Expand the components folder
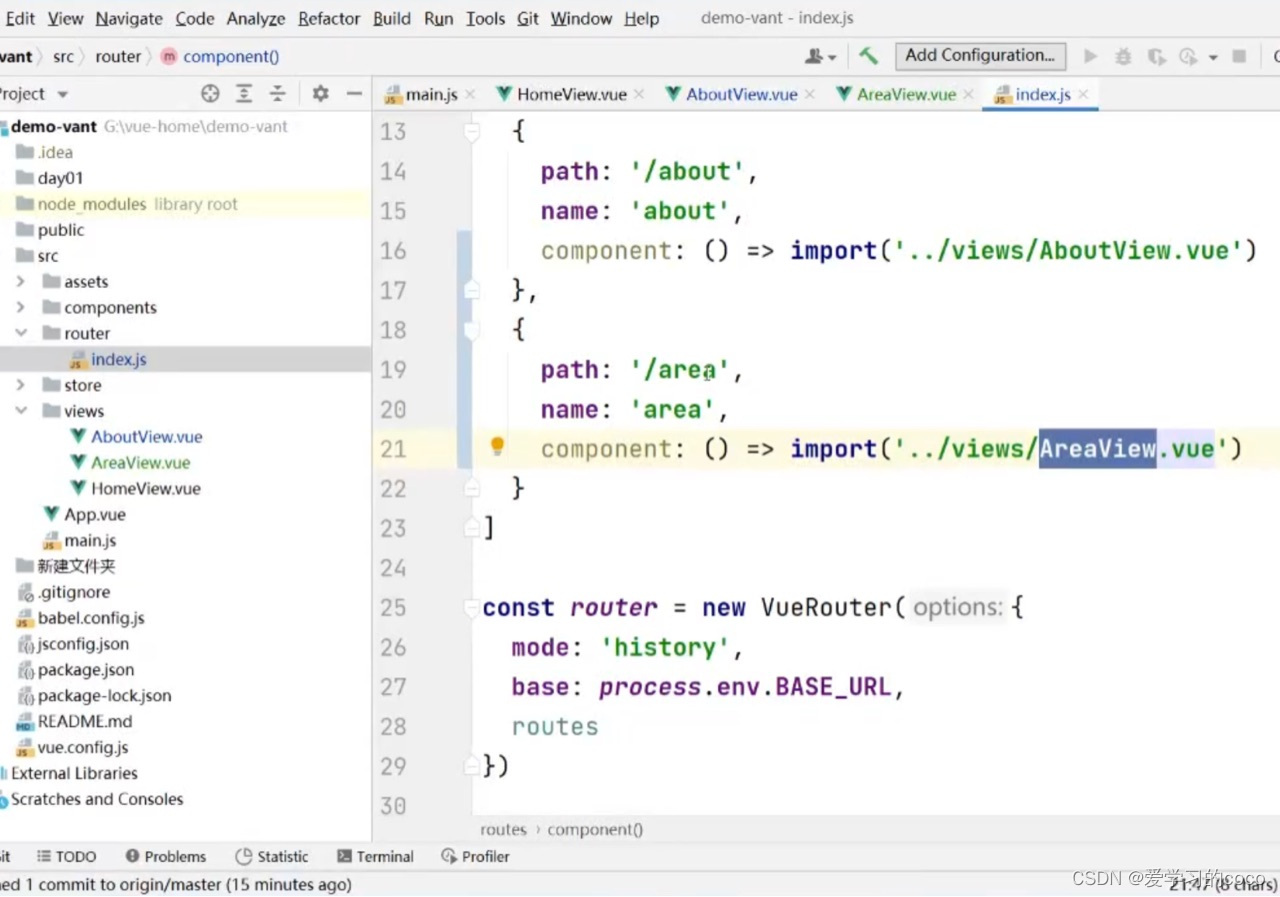This screenshot has width=1280, height=897. [21, 308]
